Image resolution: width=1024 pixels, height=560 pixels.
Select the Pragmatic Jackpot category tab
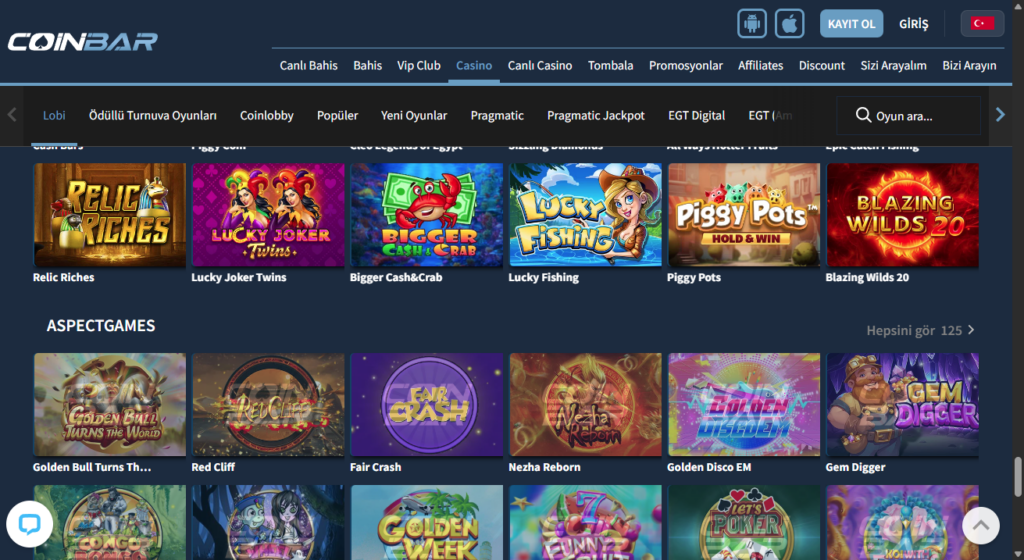point(596,116)
